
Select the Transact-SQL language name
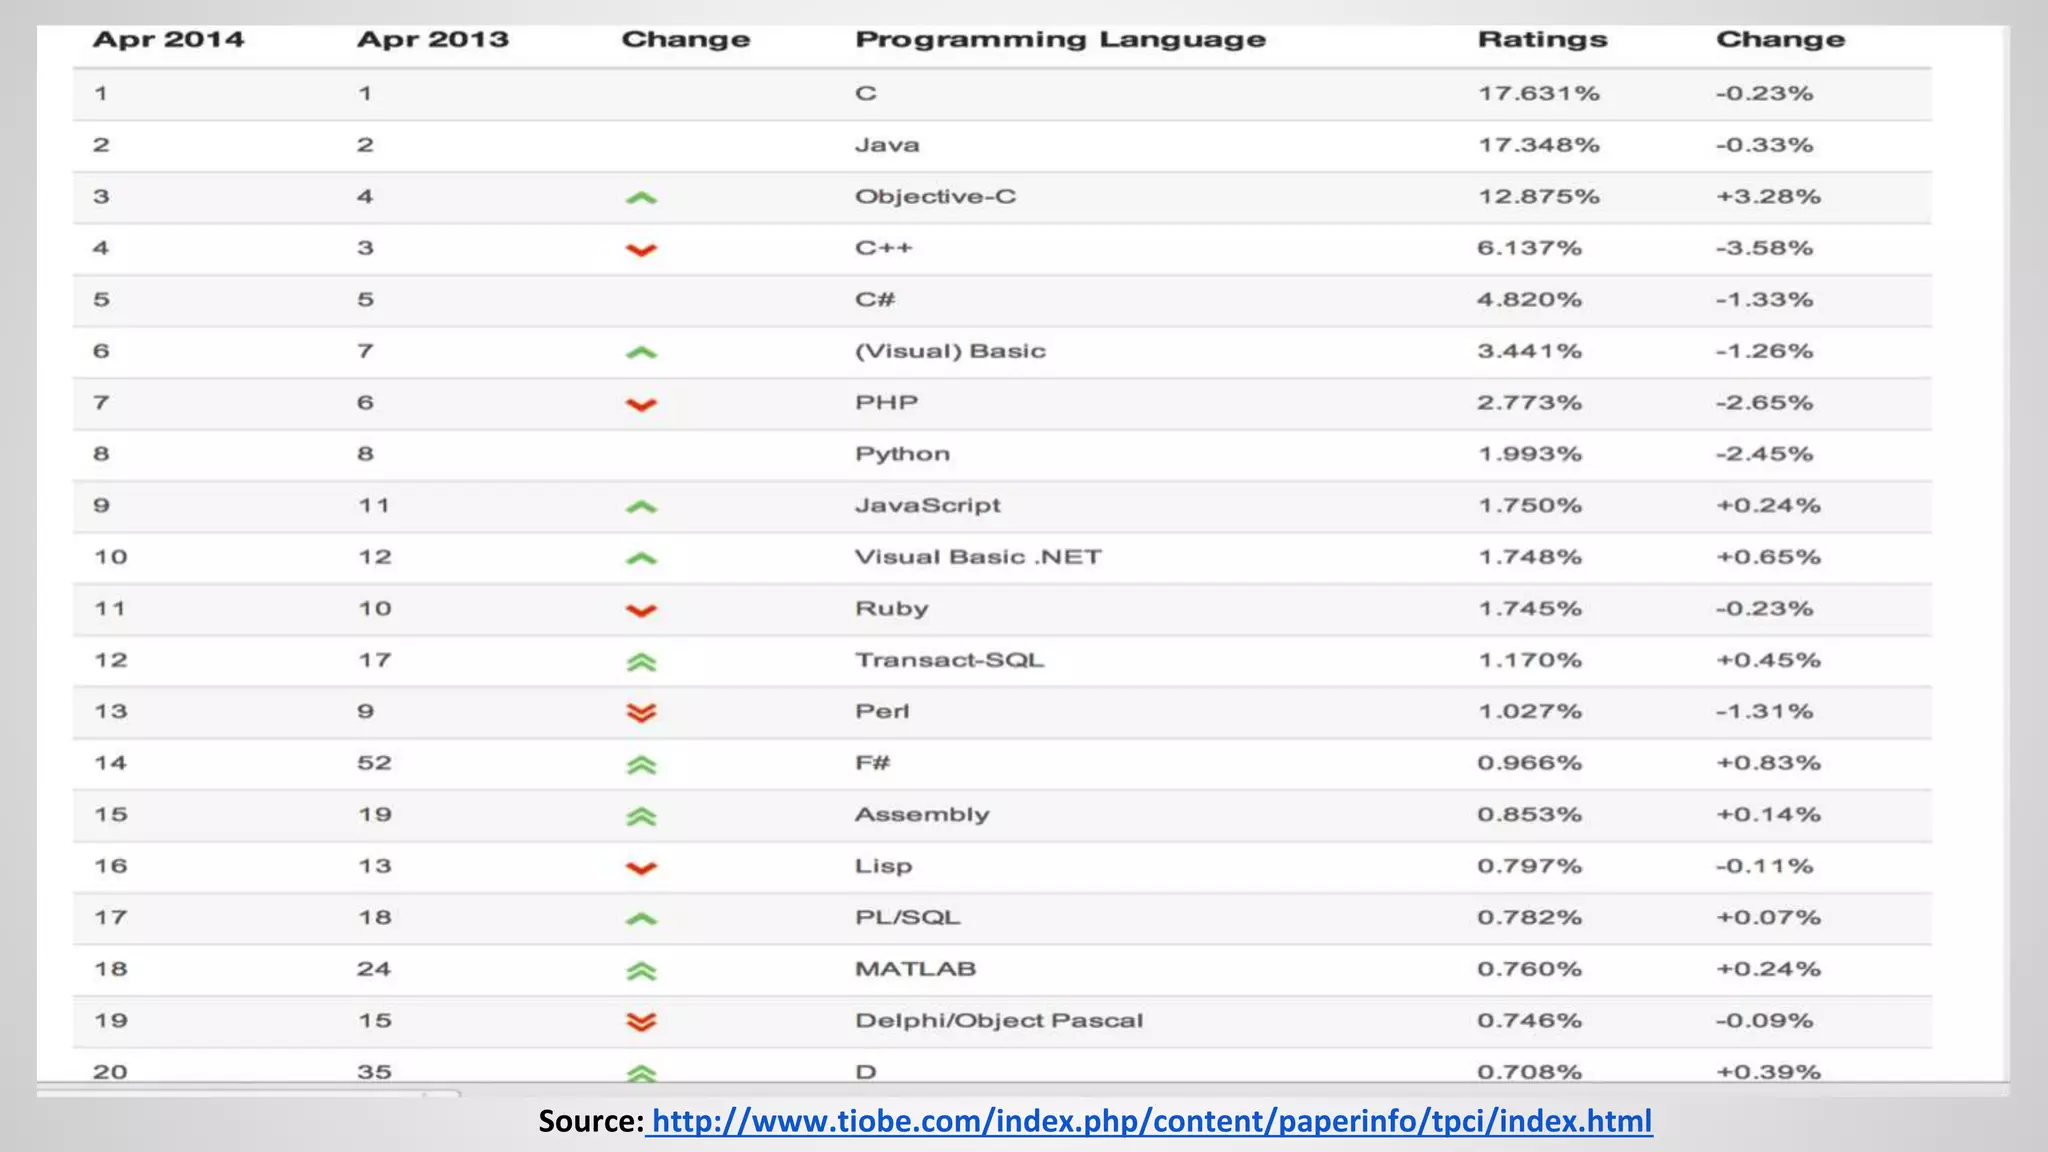click(x=949, y=661)
